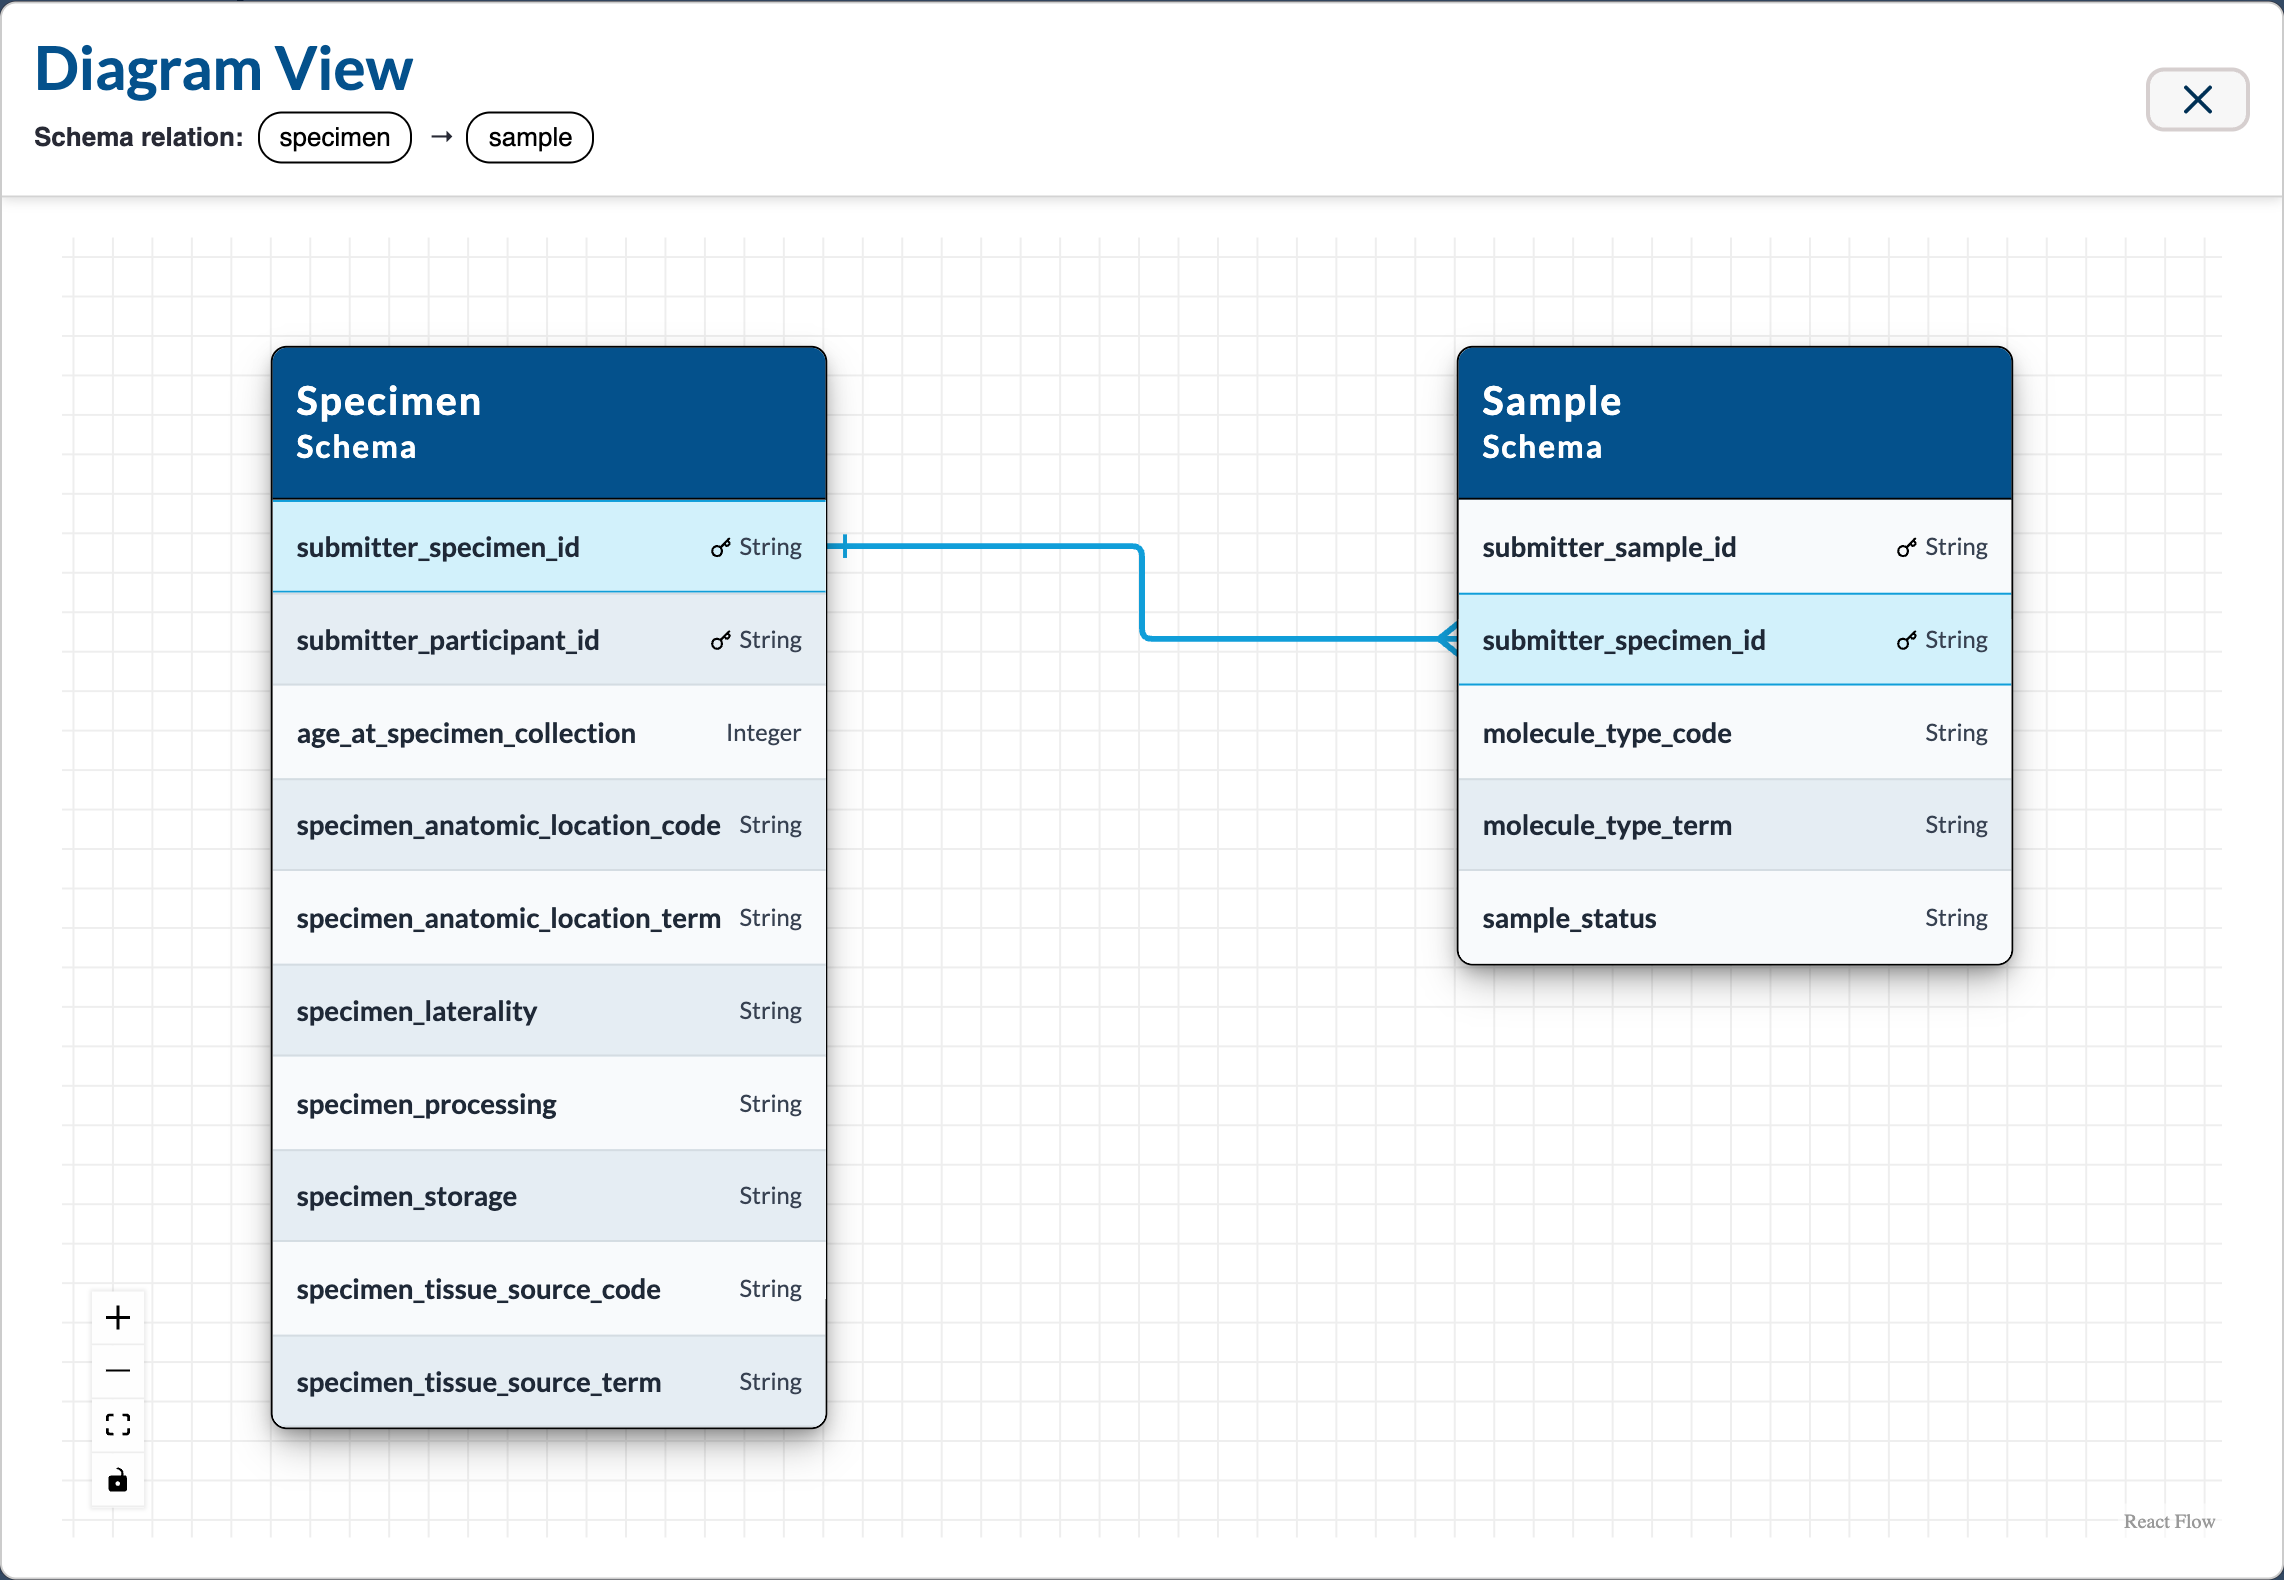Click the sample schema relation pill
Viewport: 2284px width, 1580px height.
530,137
